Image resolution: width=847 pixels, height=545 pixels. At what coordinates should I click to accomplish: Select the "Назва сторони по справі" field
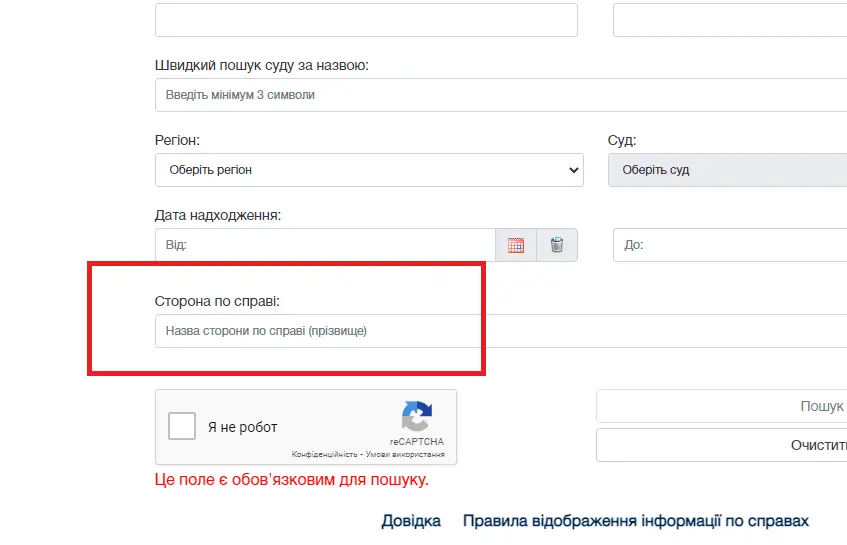tap(500, 331)
